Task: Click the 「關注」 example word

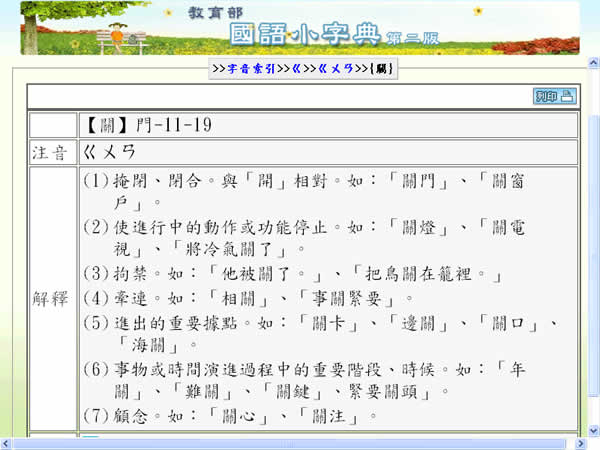Action: click(x=329, y=416)
